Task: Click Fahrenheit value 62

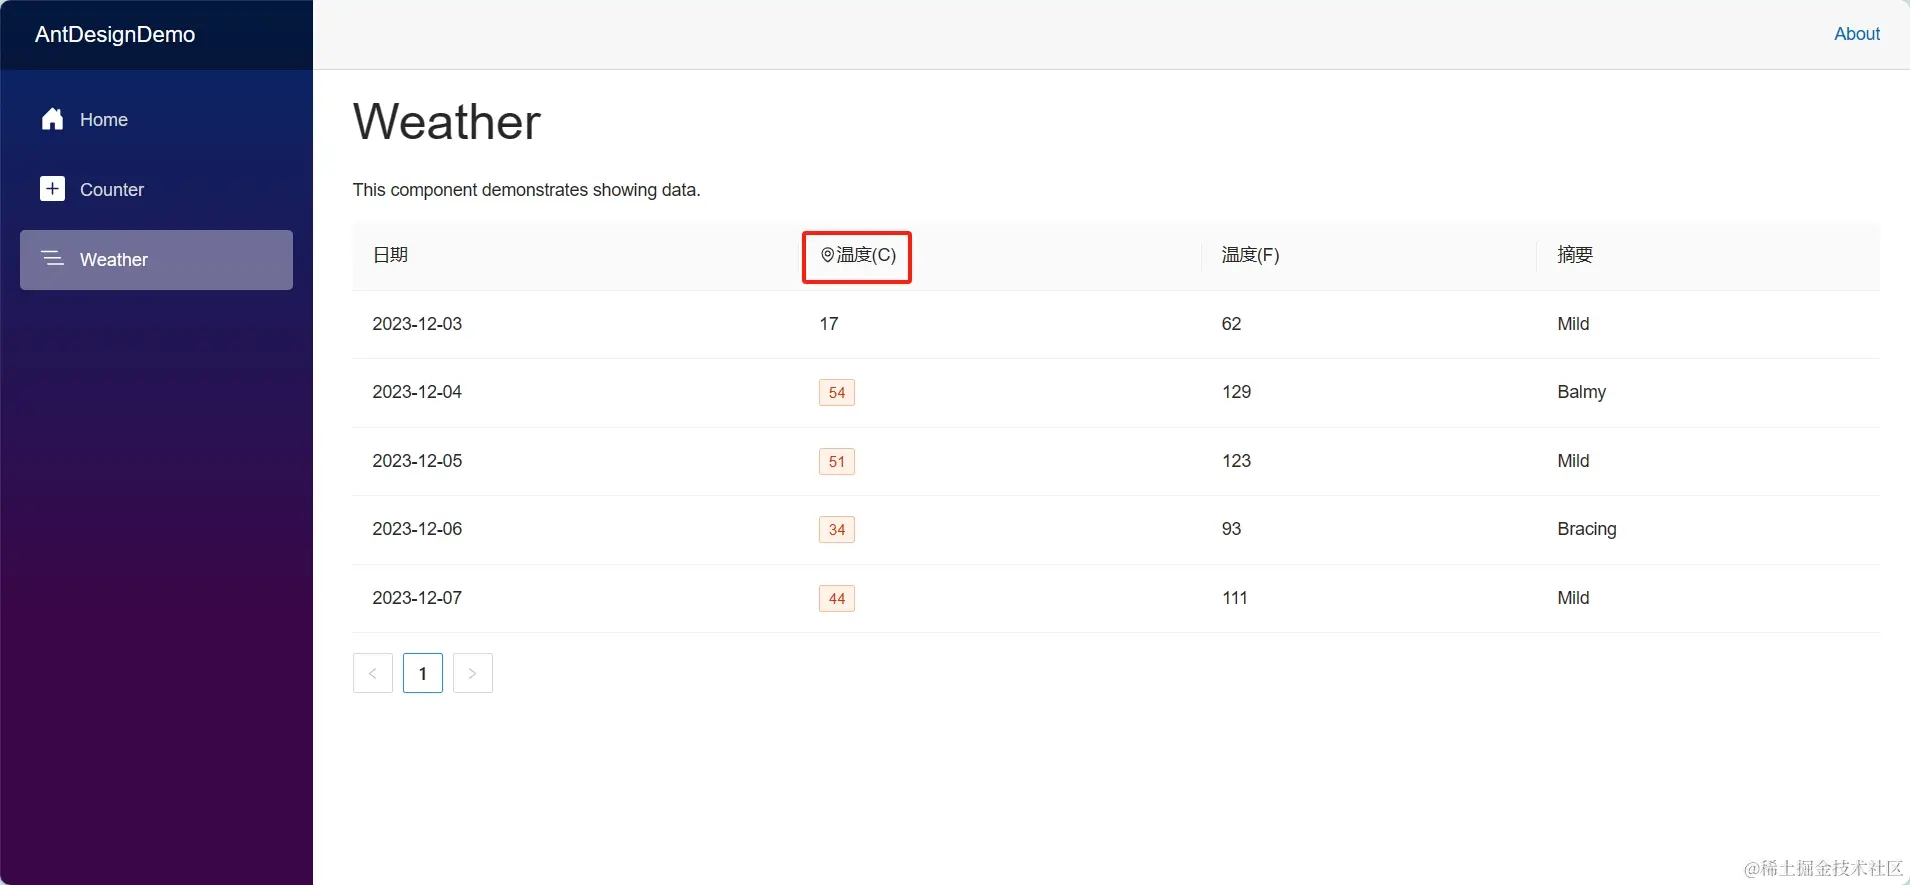Action: point(1231,324)
